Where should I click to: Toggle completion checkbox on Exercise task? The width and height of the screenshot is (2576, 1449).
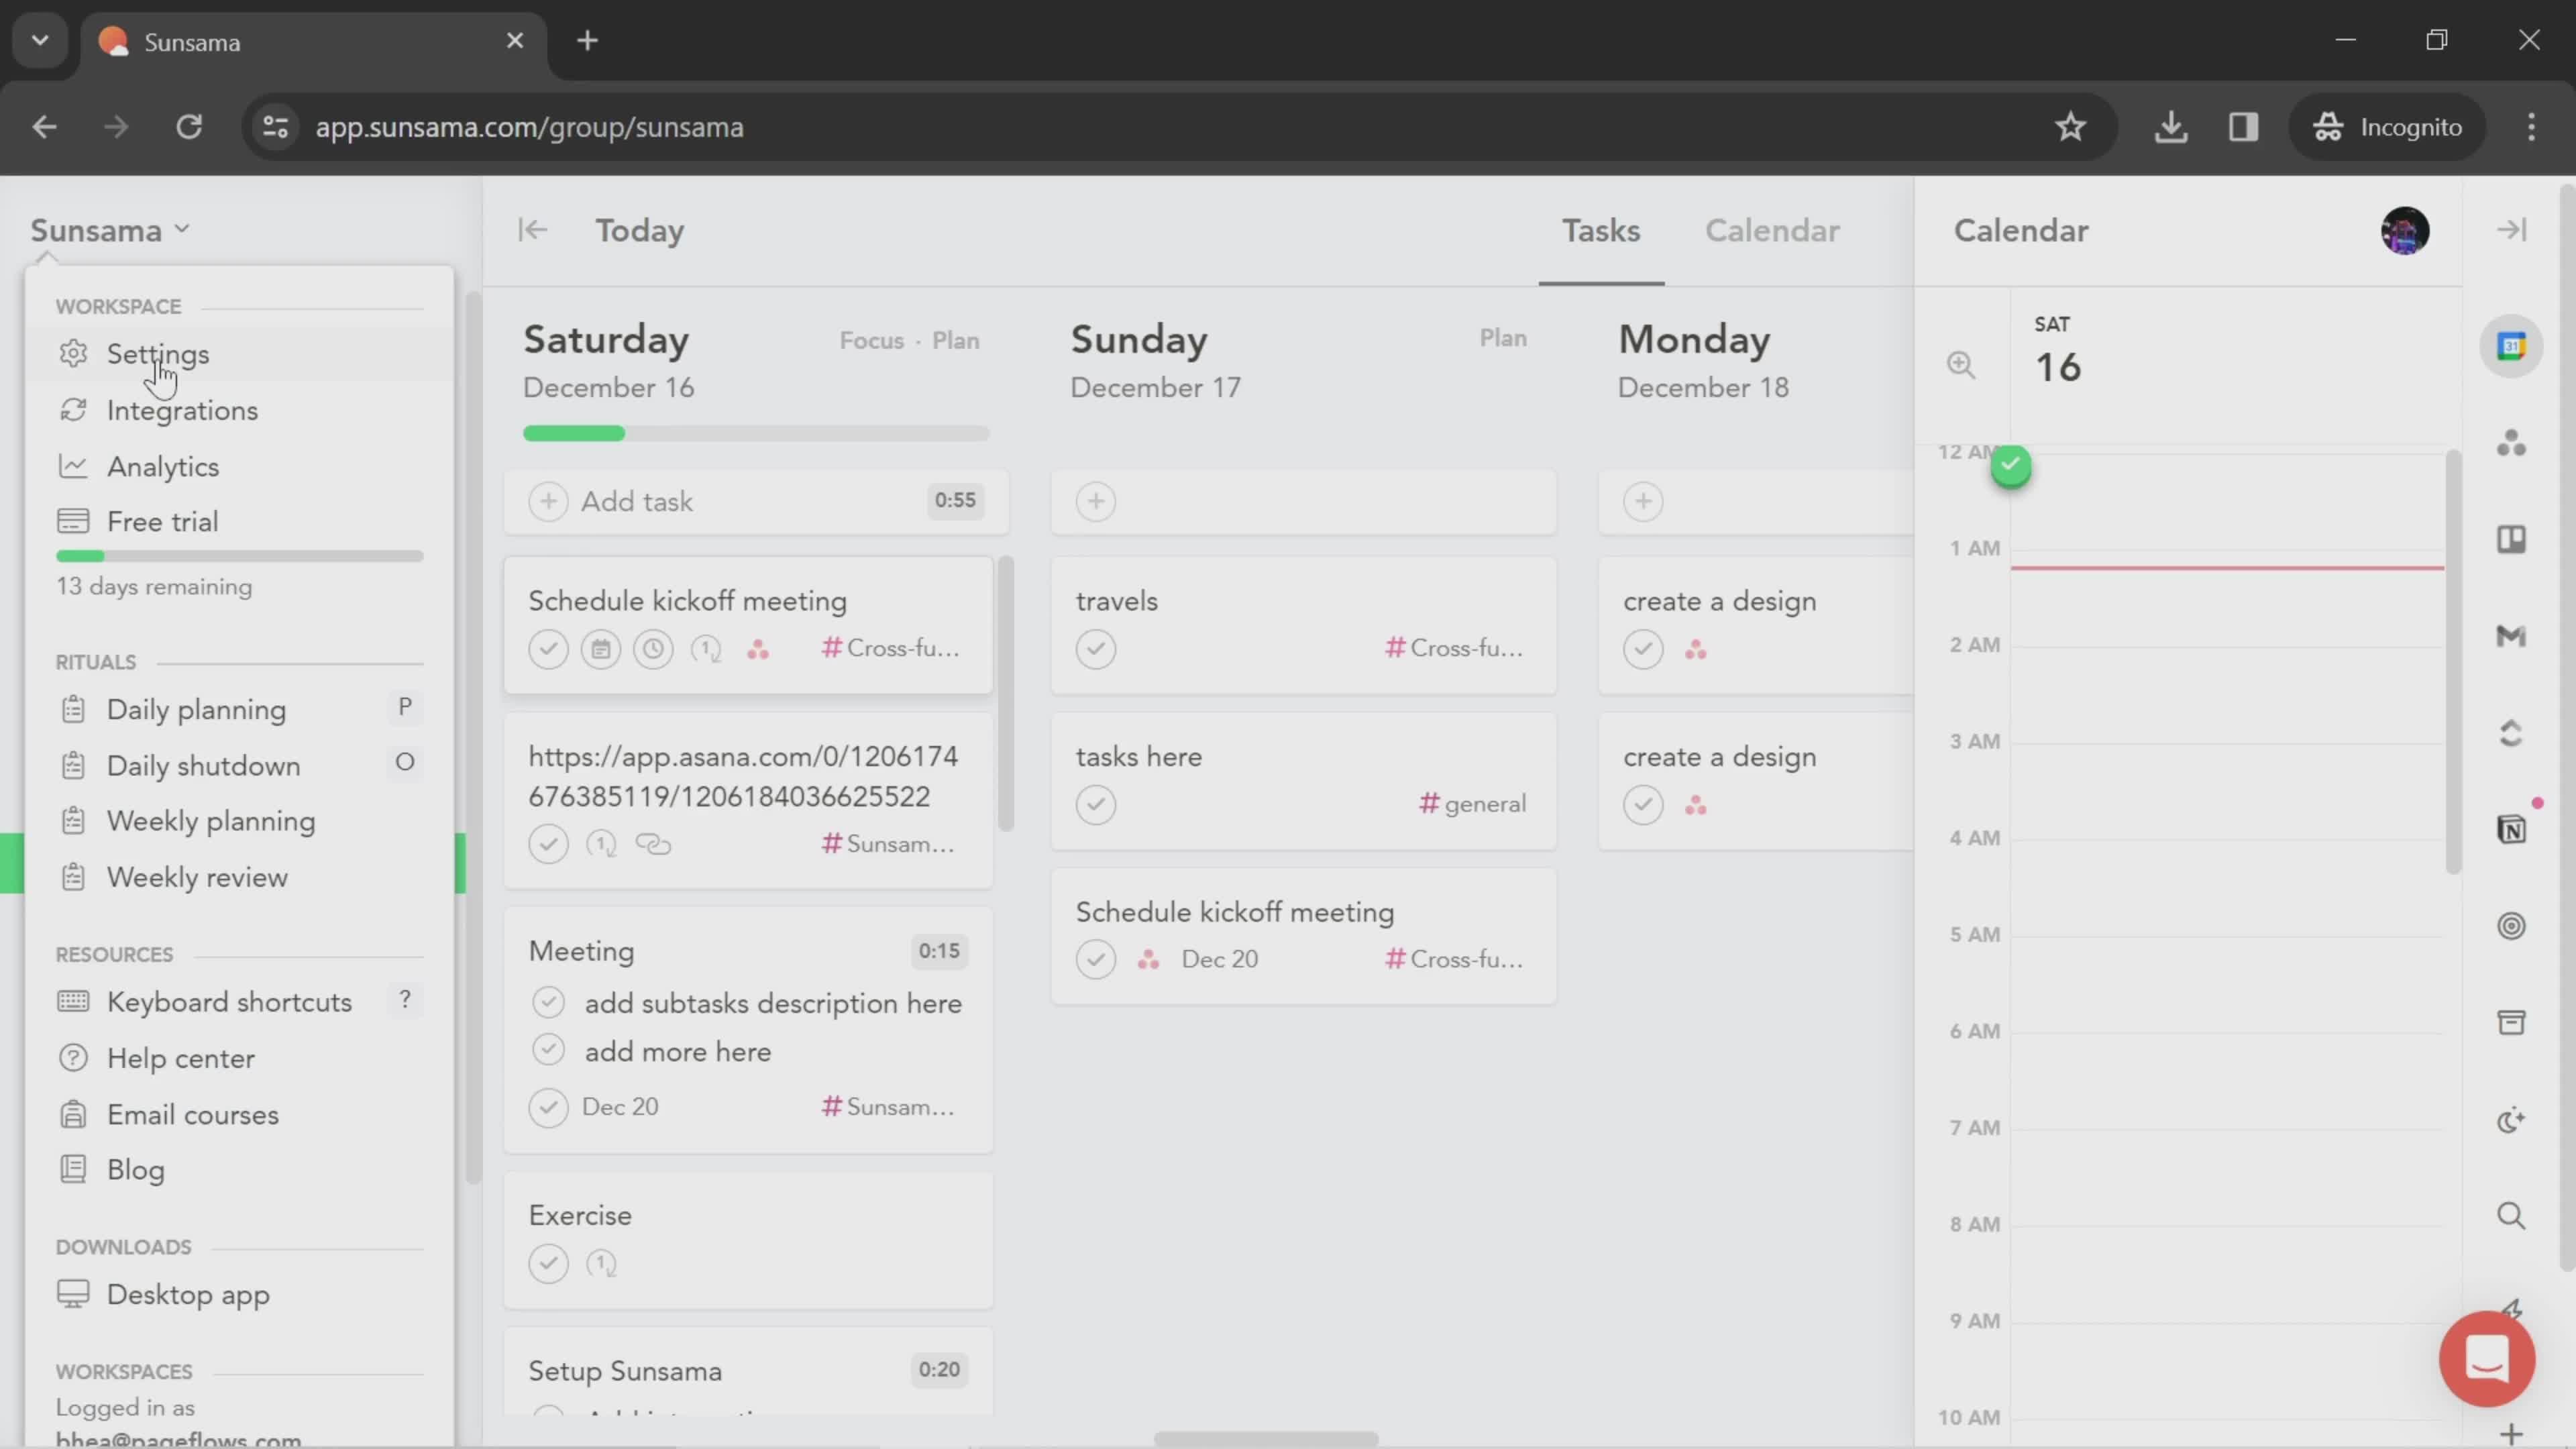pos(549,1263)
